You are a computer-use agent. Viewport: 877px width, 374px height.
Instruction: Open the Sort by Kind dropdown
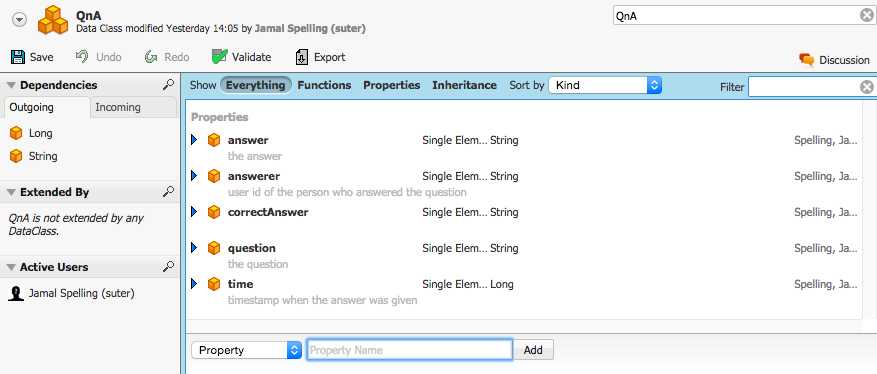pyautogui.click(x=605, y=85)
